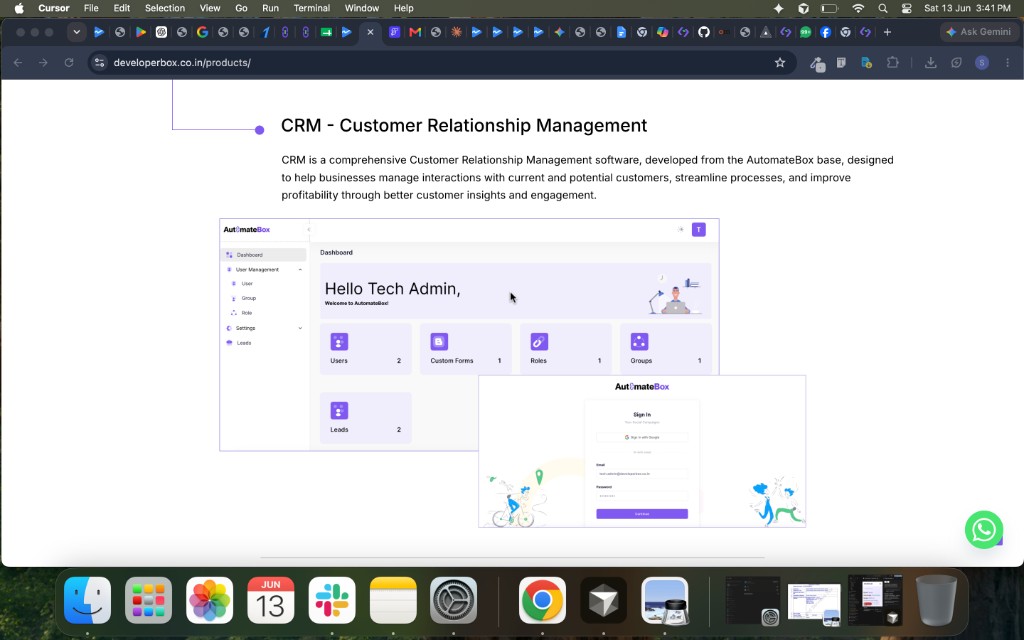
Task: Click the Cursor cube icon in menu bar
Action: 803,8
